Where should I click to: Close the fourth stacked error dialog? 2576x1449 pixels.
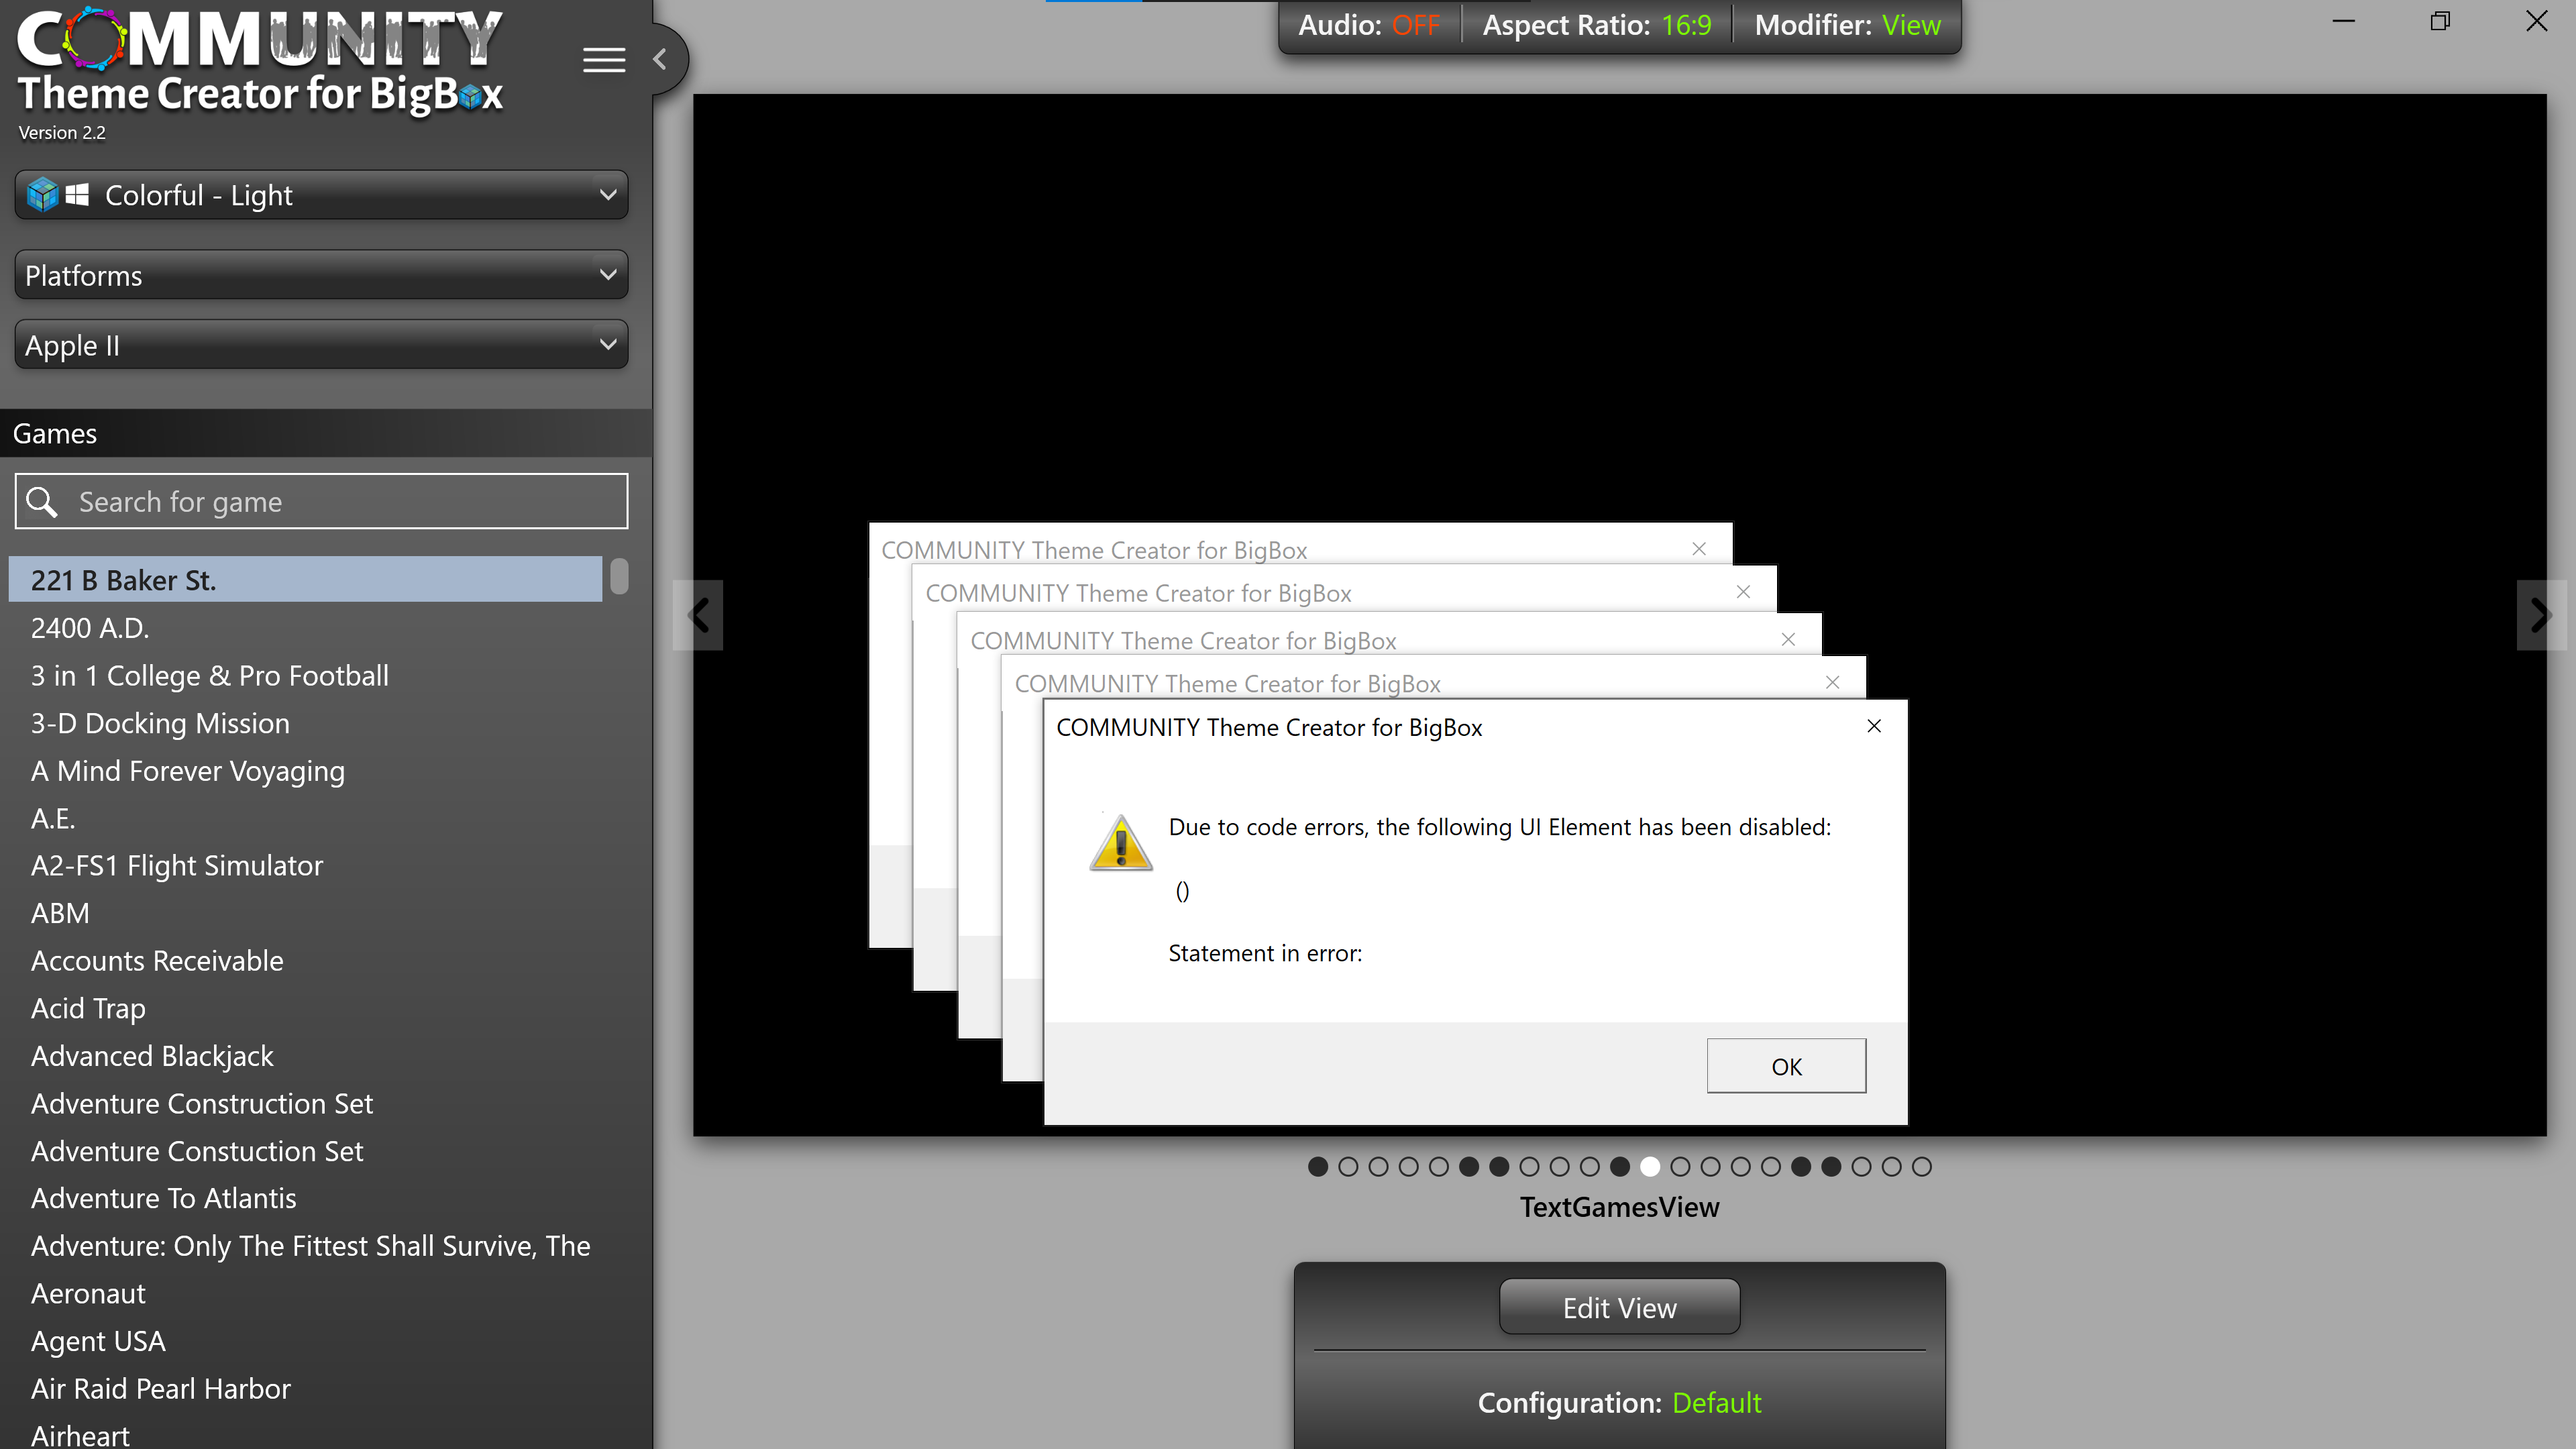click(1743, 592)
